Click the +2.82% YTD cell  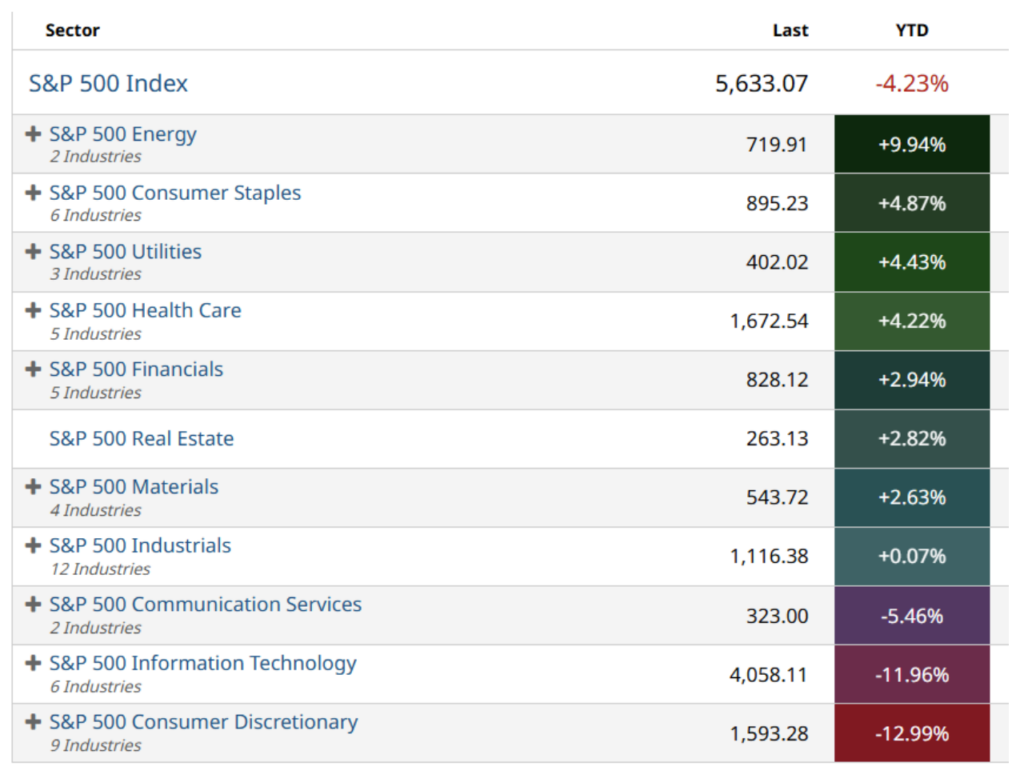point(912,438)
